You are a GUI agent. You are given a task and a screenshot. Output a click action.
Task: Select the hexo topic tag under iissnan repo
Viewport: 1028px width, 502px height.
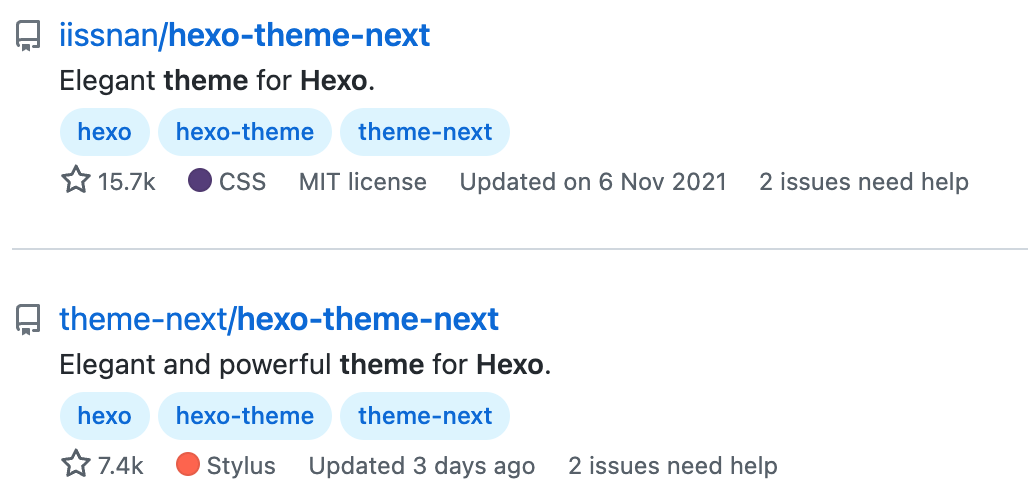tap(104, 132)
